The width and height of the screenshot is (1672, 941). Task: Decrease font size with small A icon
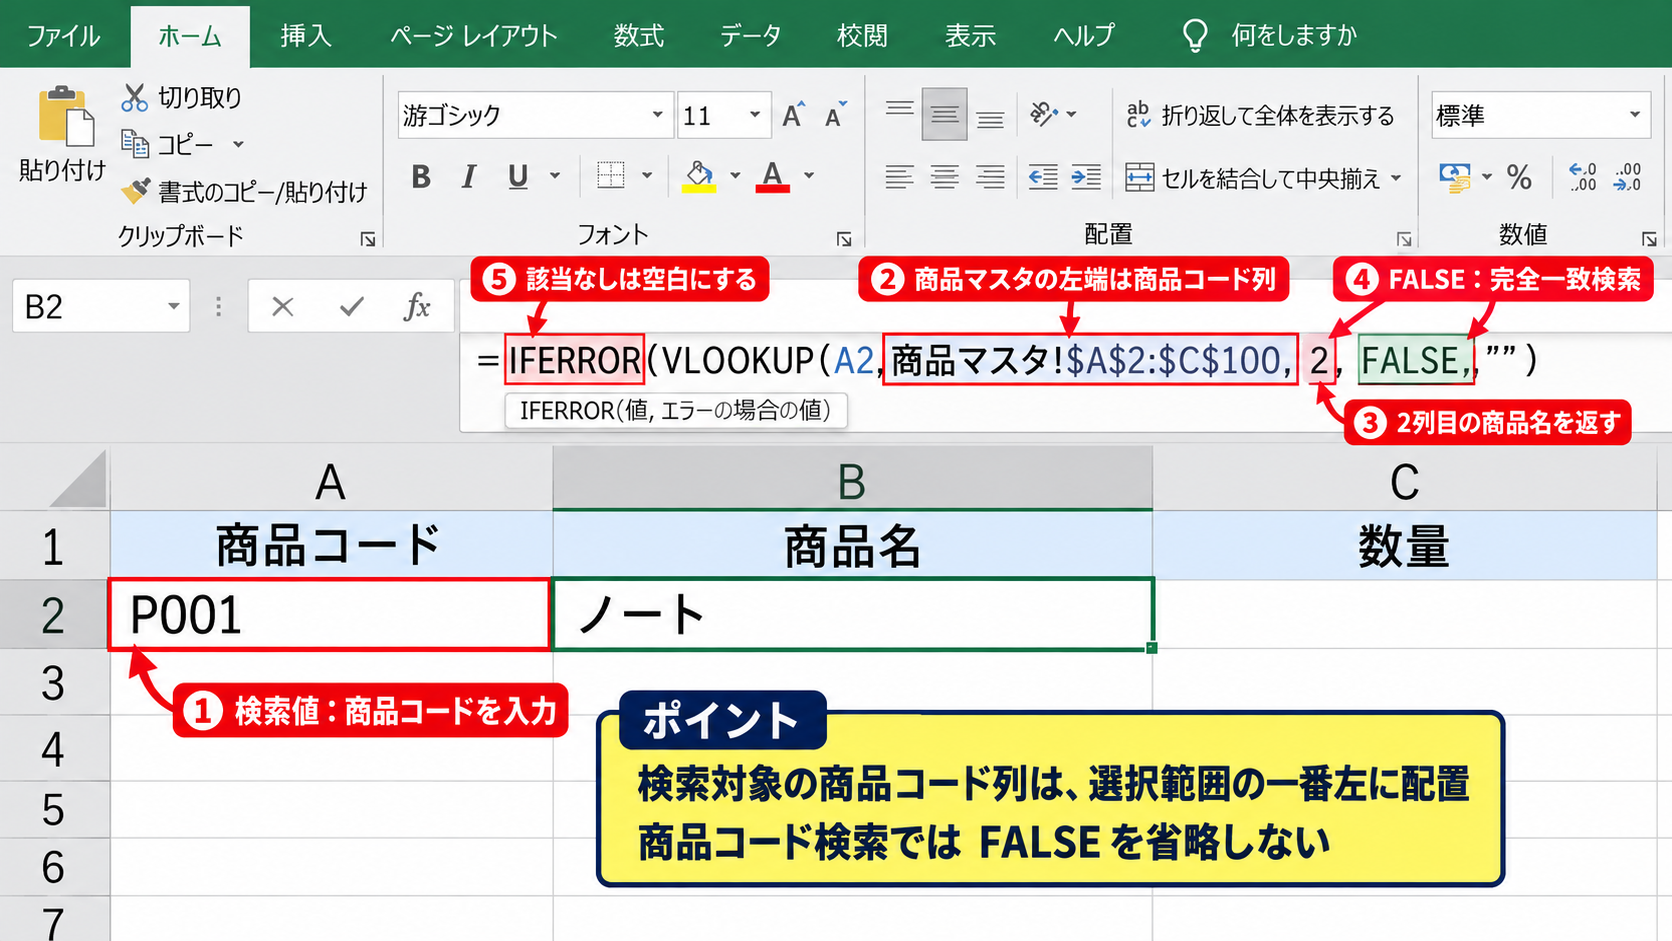835,115
